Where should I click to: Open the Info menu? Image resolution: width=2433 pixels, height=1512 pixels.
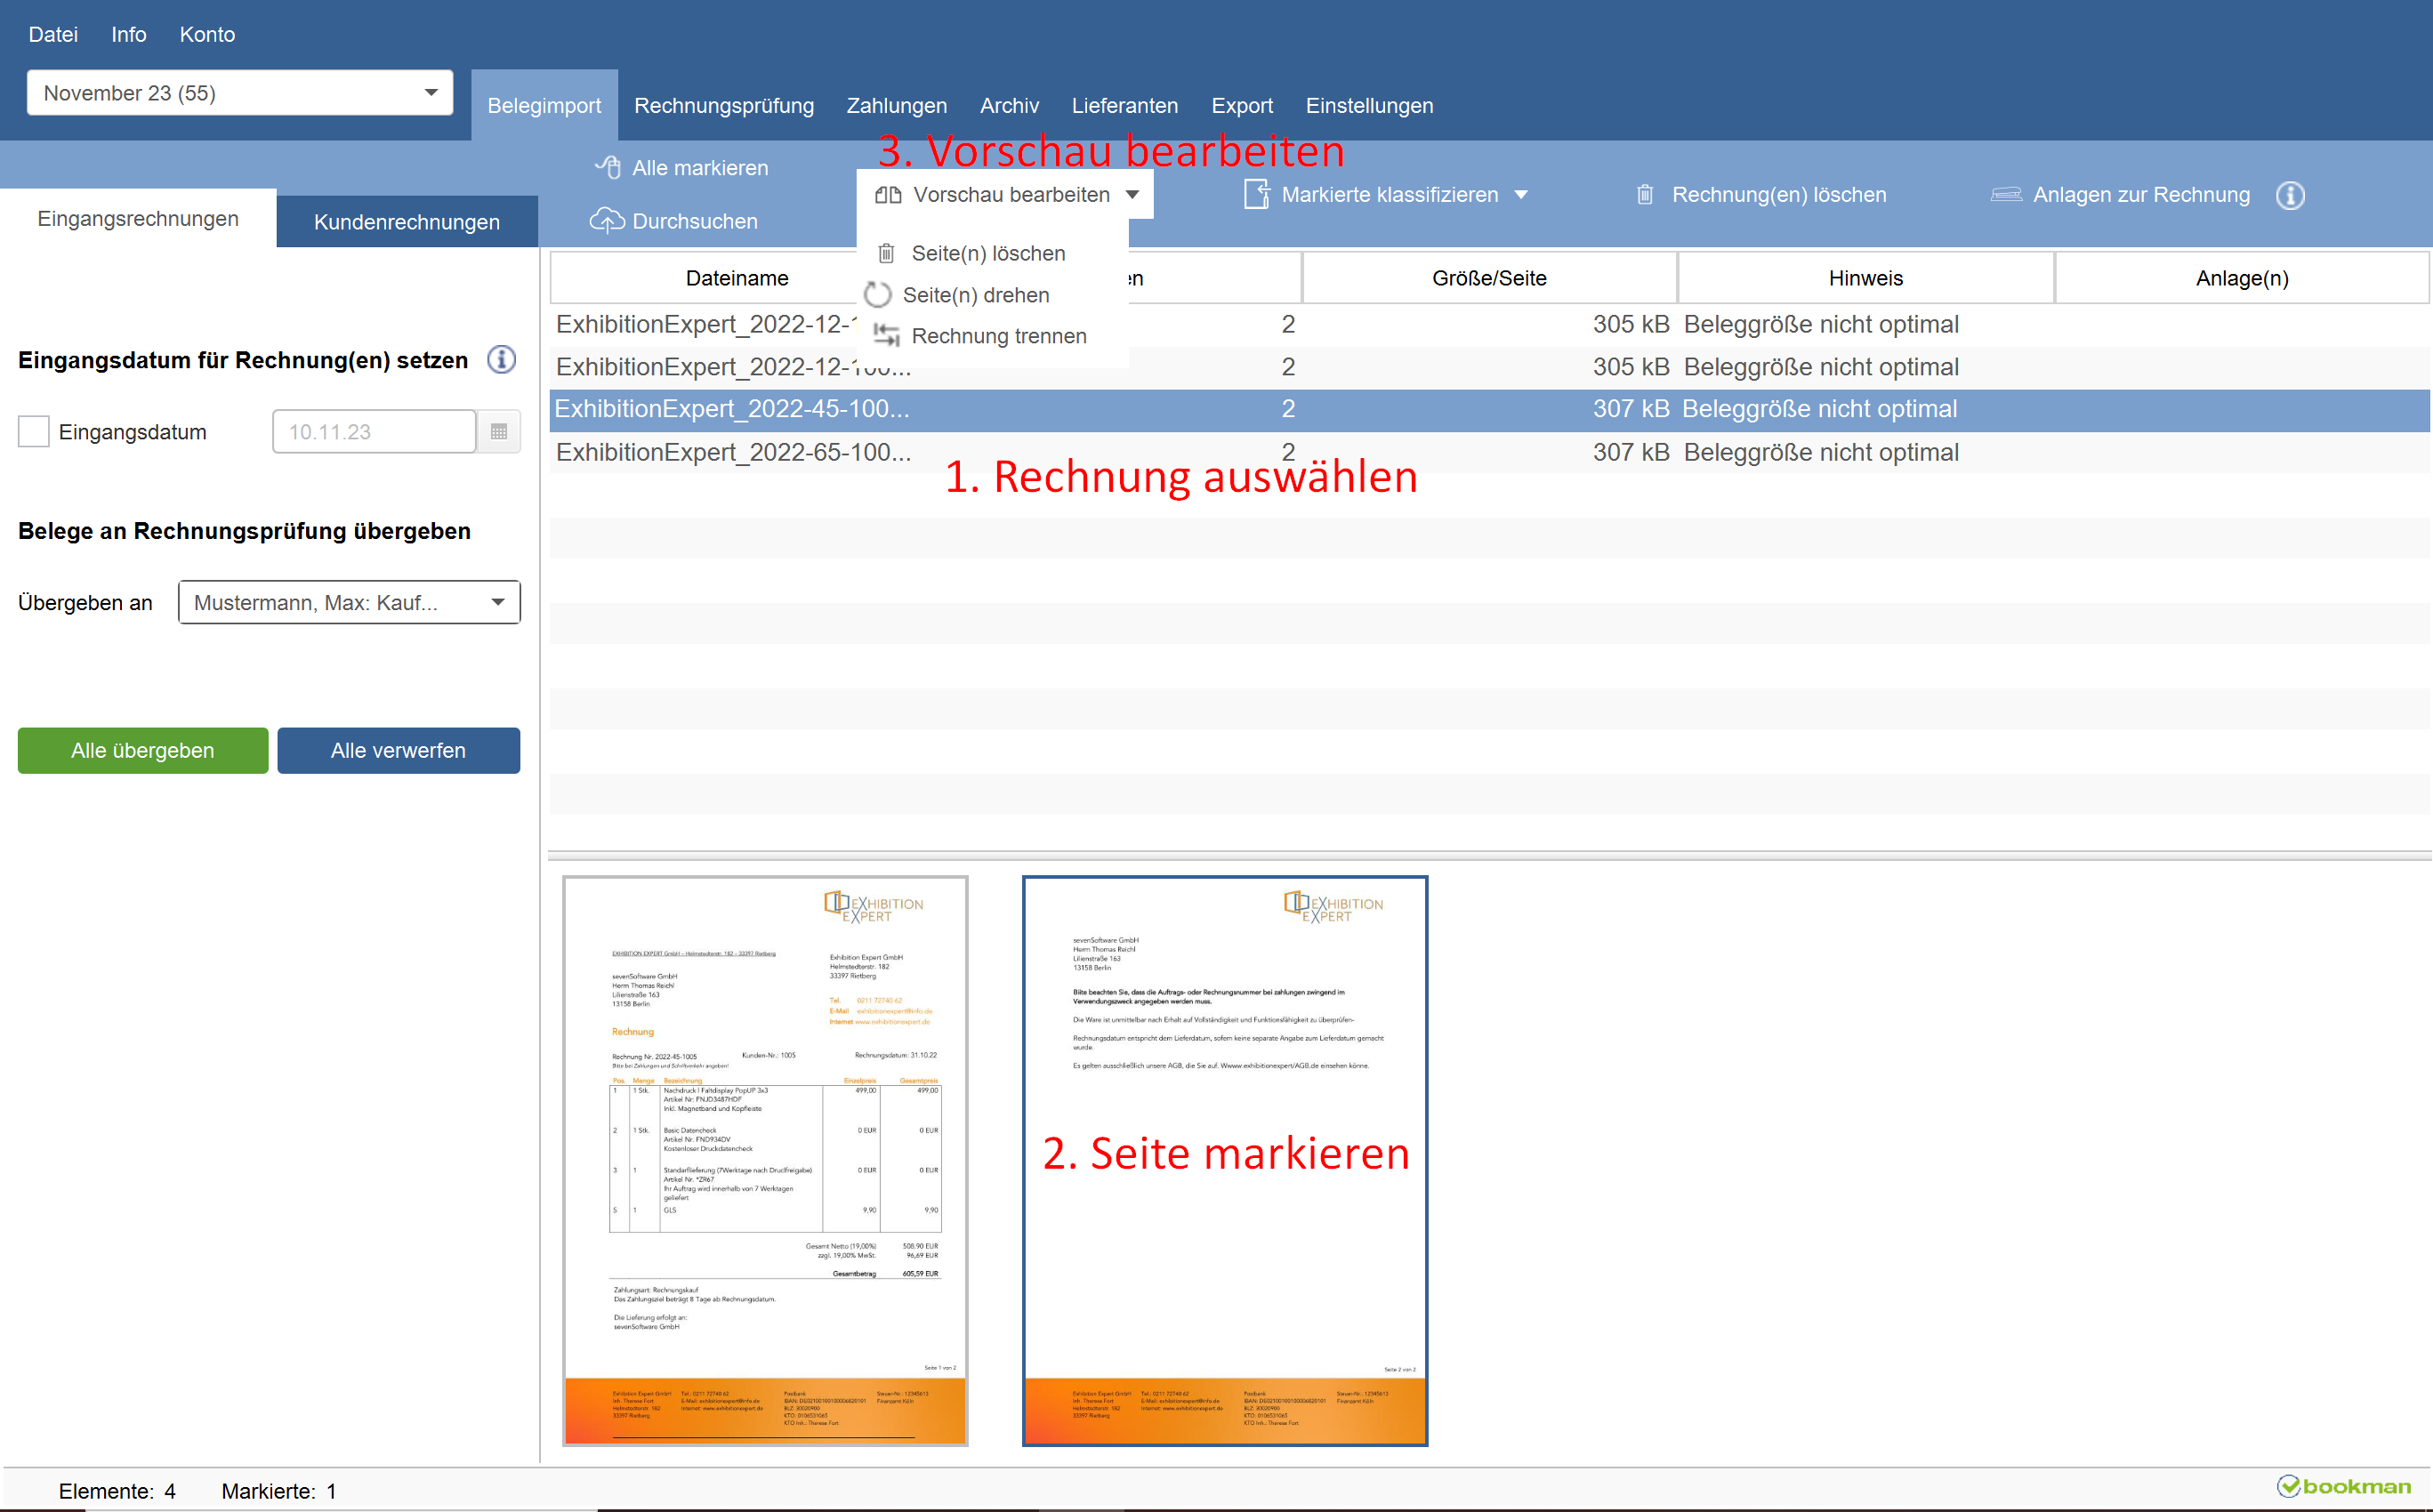128,34
